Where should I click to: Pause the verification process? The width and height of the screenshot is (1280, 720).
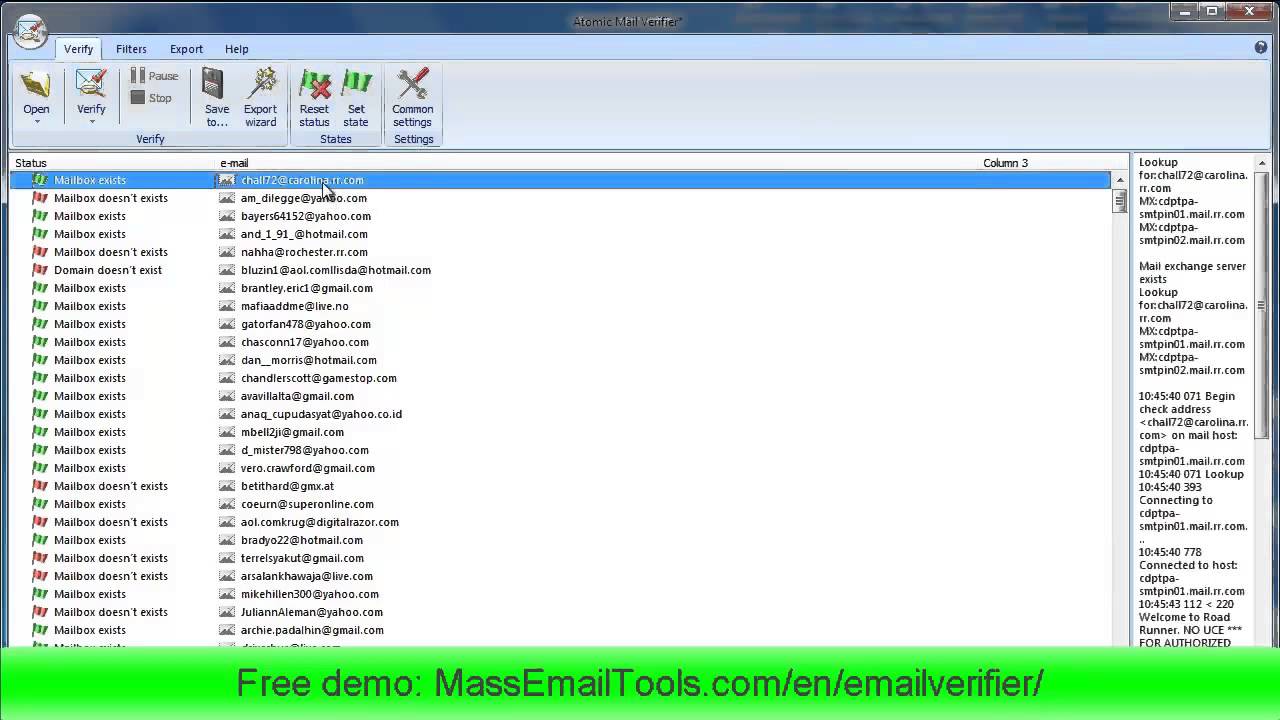tap(154, 76)
